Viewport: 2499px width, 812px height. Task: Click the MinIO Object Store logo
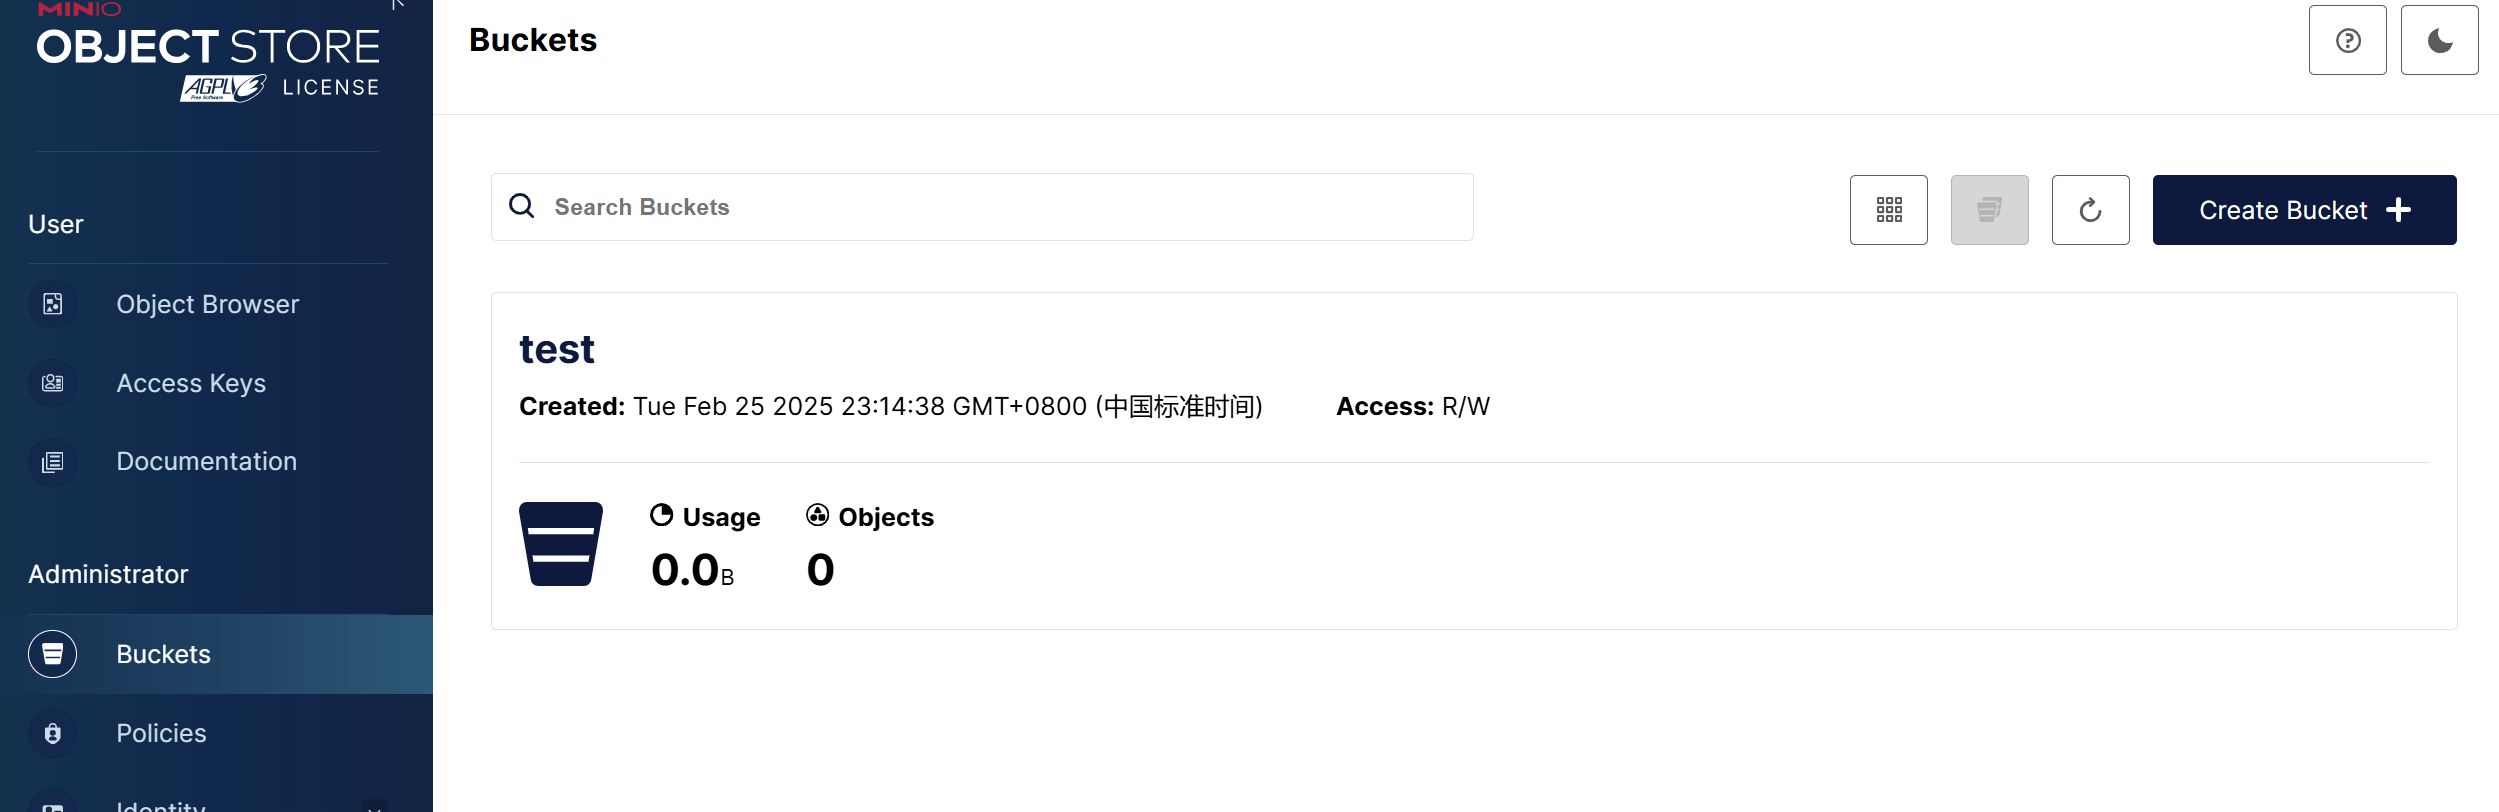coord(208,55)
